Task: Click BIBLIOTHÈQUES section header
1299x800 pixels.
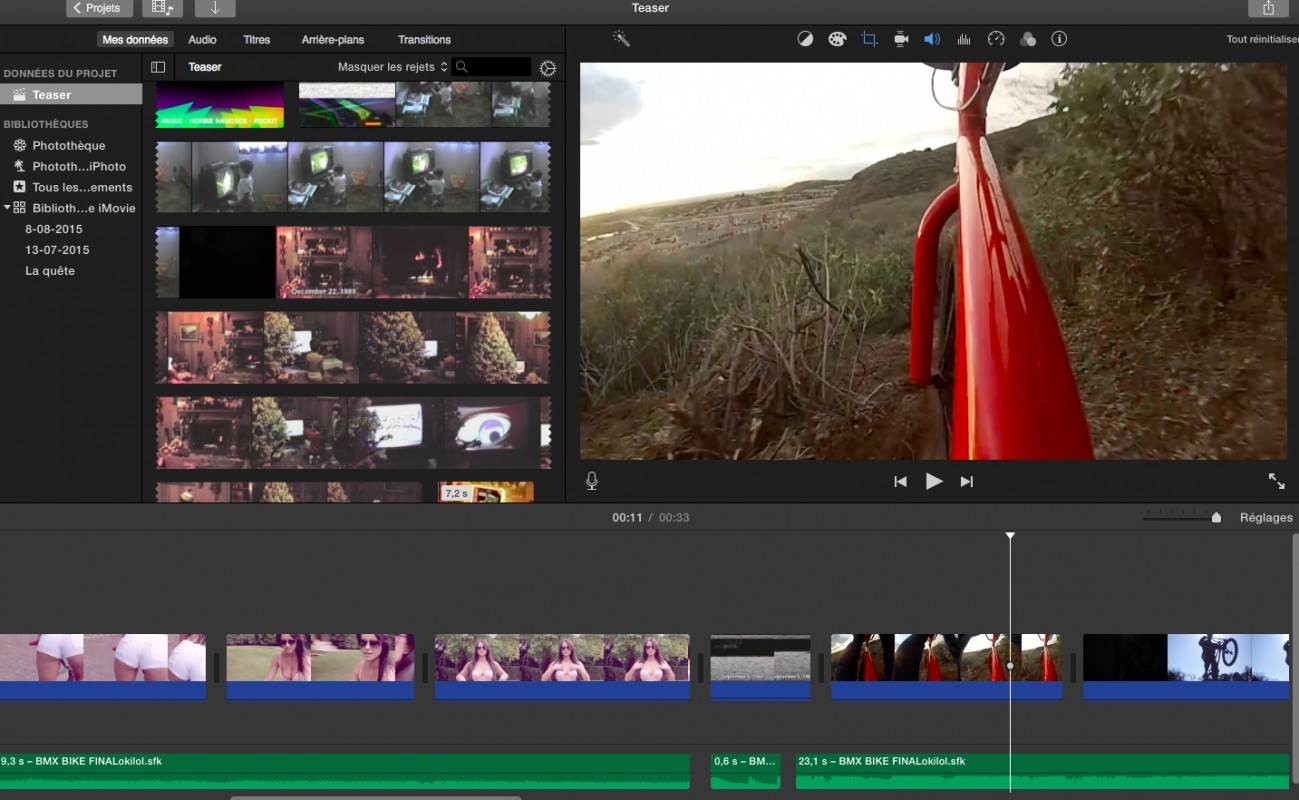Action: click(x=46, y=125)
